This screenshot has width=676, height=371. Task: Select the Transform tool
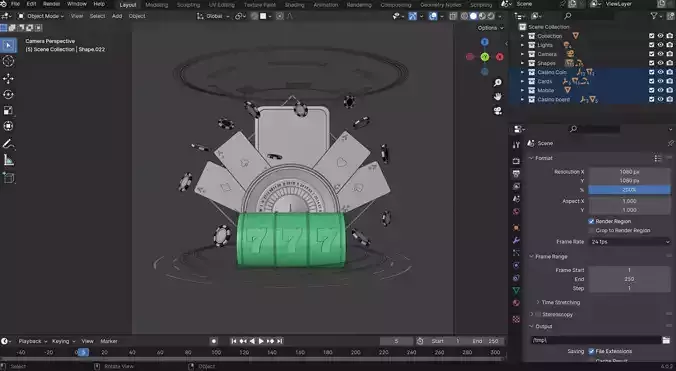click(x=8, y=126)
